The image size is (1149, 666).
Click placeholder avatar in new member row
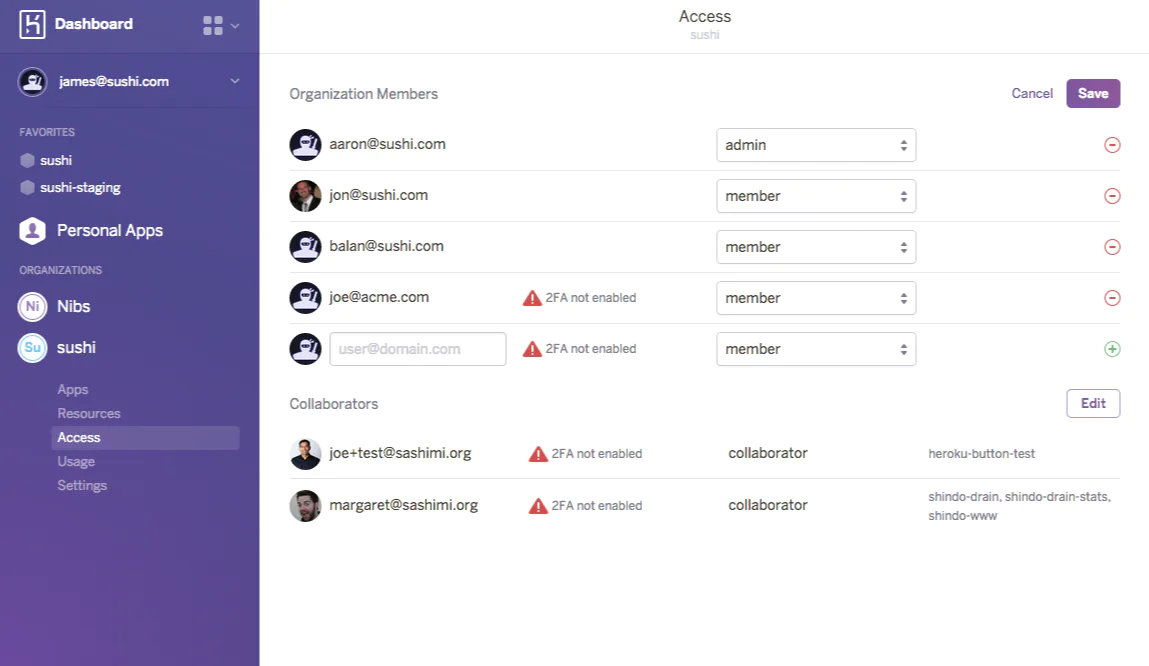(305, 349)
